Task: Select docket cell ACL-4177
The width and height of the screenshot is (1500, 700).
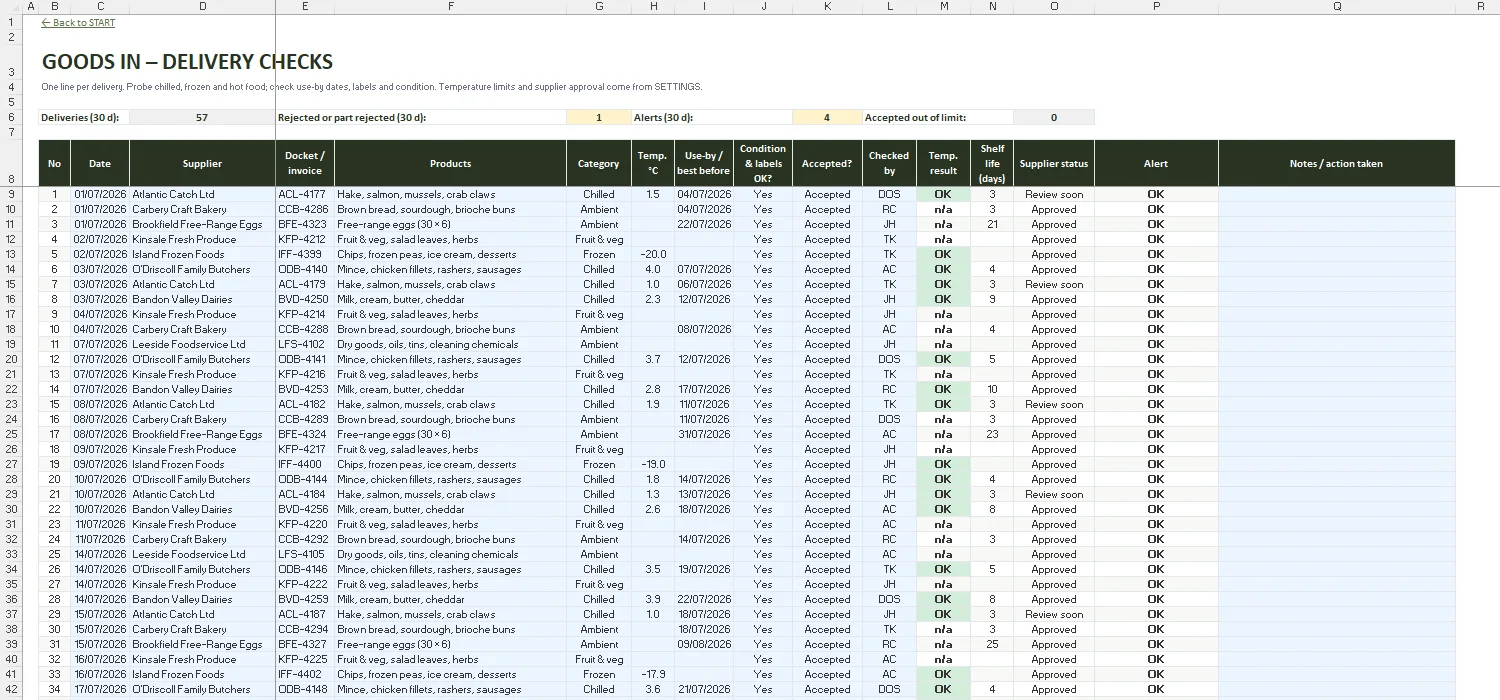Action: [x=305, y=194]
